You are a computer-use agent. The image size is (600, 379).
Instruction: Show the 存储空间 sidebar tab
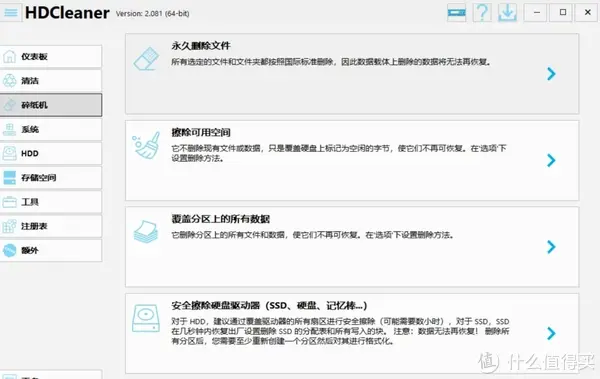tap(51, 178)
